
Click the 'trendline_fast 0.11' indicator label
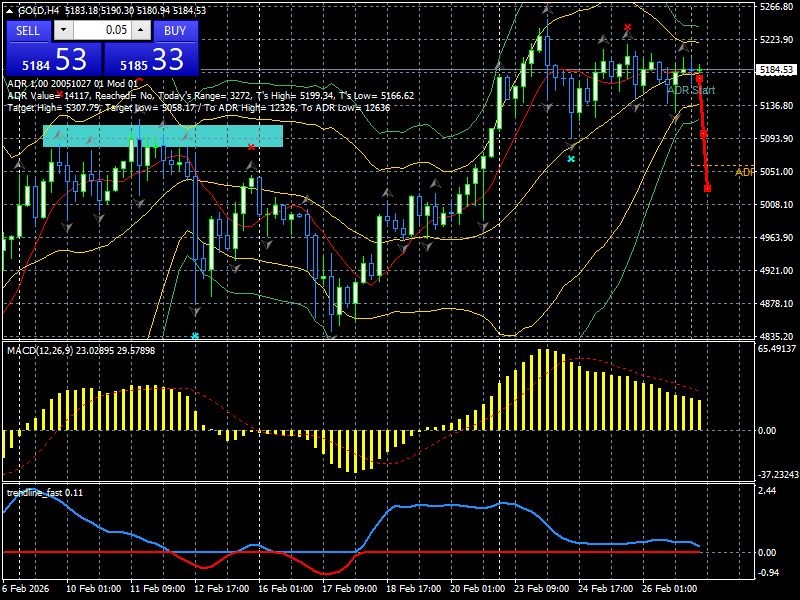tap(44, 493)
